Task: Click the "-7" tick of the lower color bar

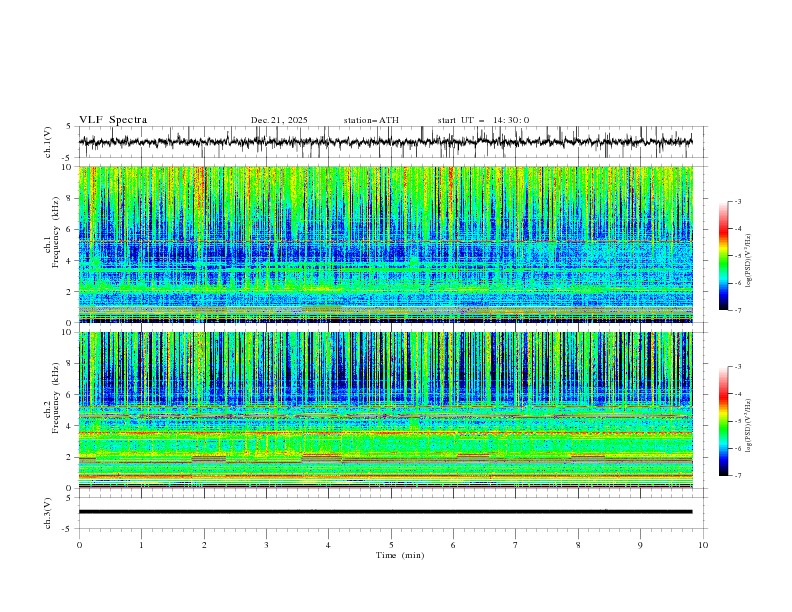Action: [x=737, y=476]
